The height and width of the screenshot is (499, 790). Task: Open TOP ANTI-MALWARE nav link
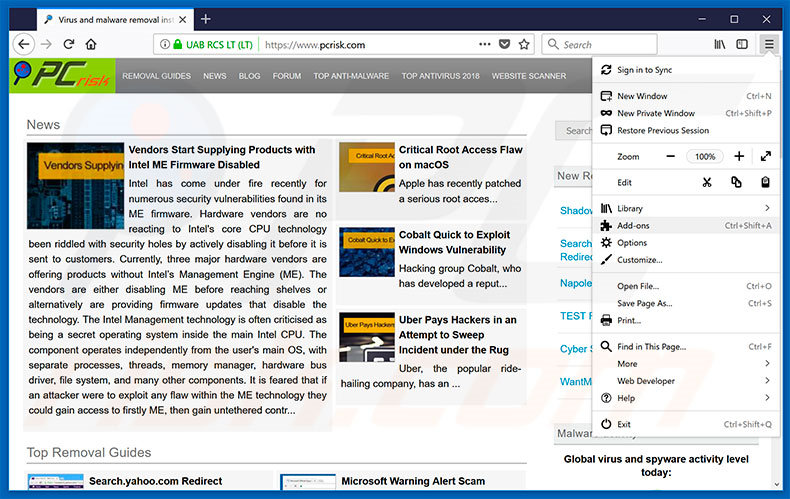pyautogui.click(x=351, y=76)
